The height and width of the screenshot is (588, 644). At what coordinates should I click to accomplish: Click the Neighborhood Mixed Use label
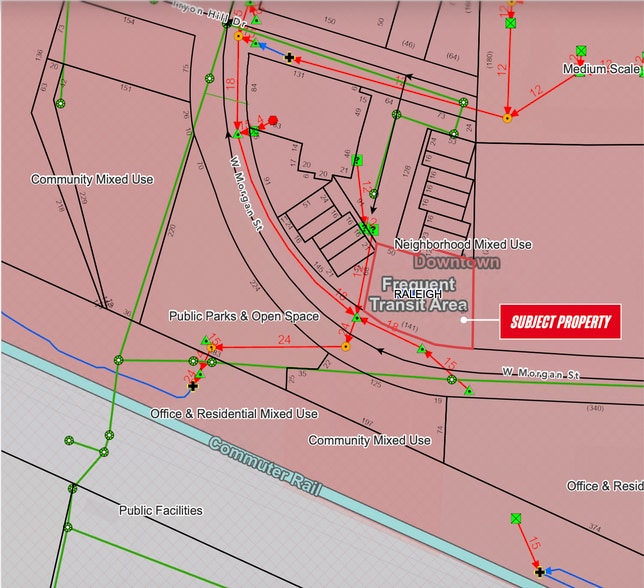click(463, 244)
